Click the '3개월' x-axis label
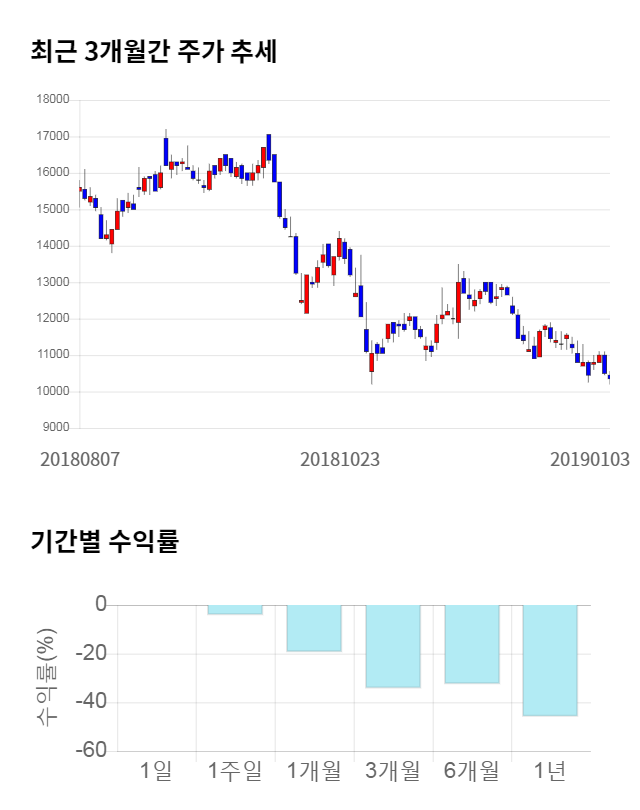Screen dimensions: 640x810 393,771
